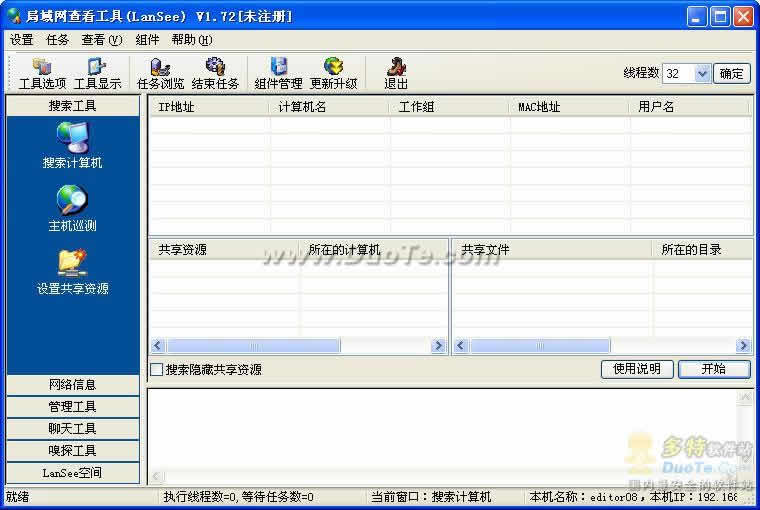Open the 线程数 dropdown arrow

point(702,74)
